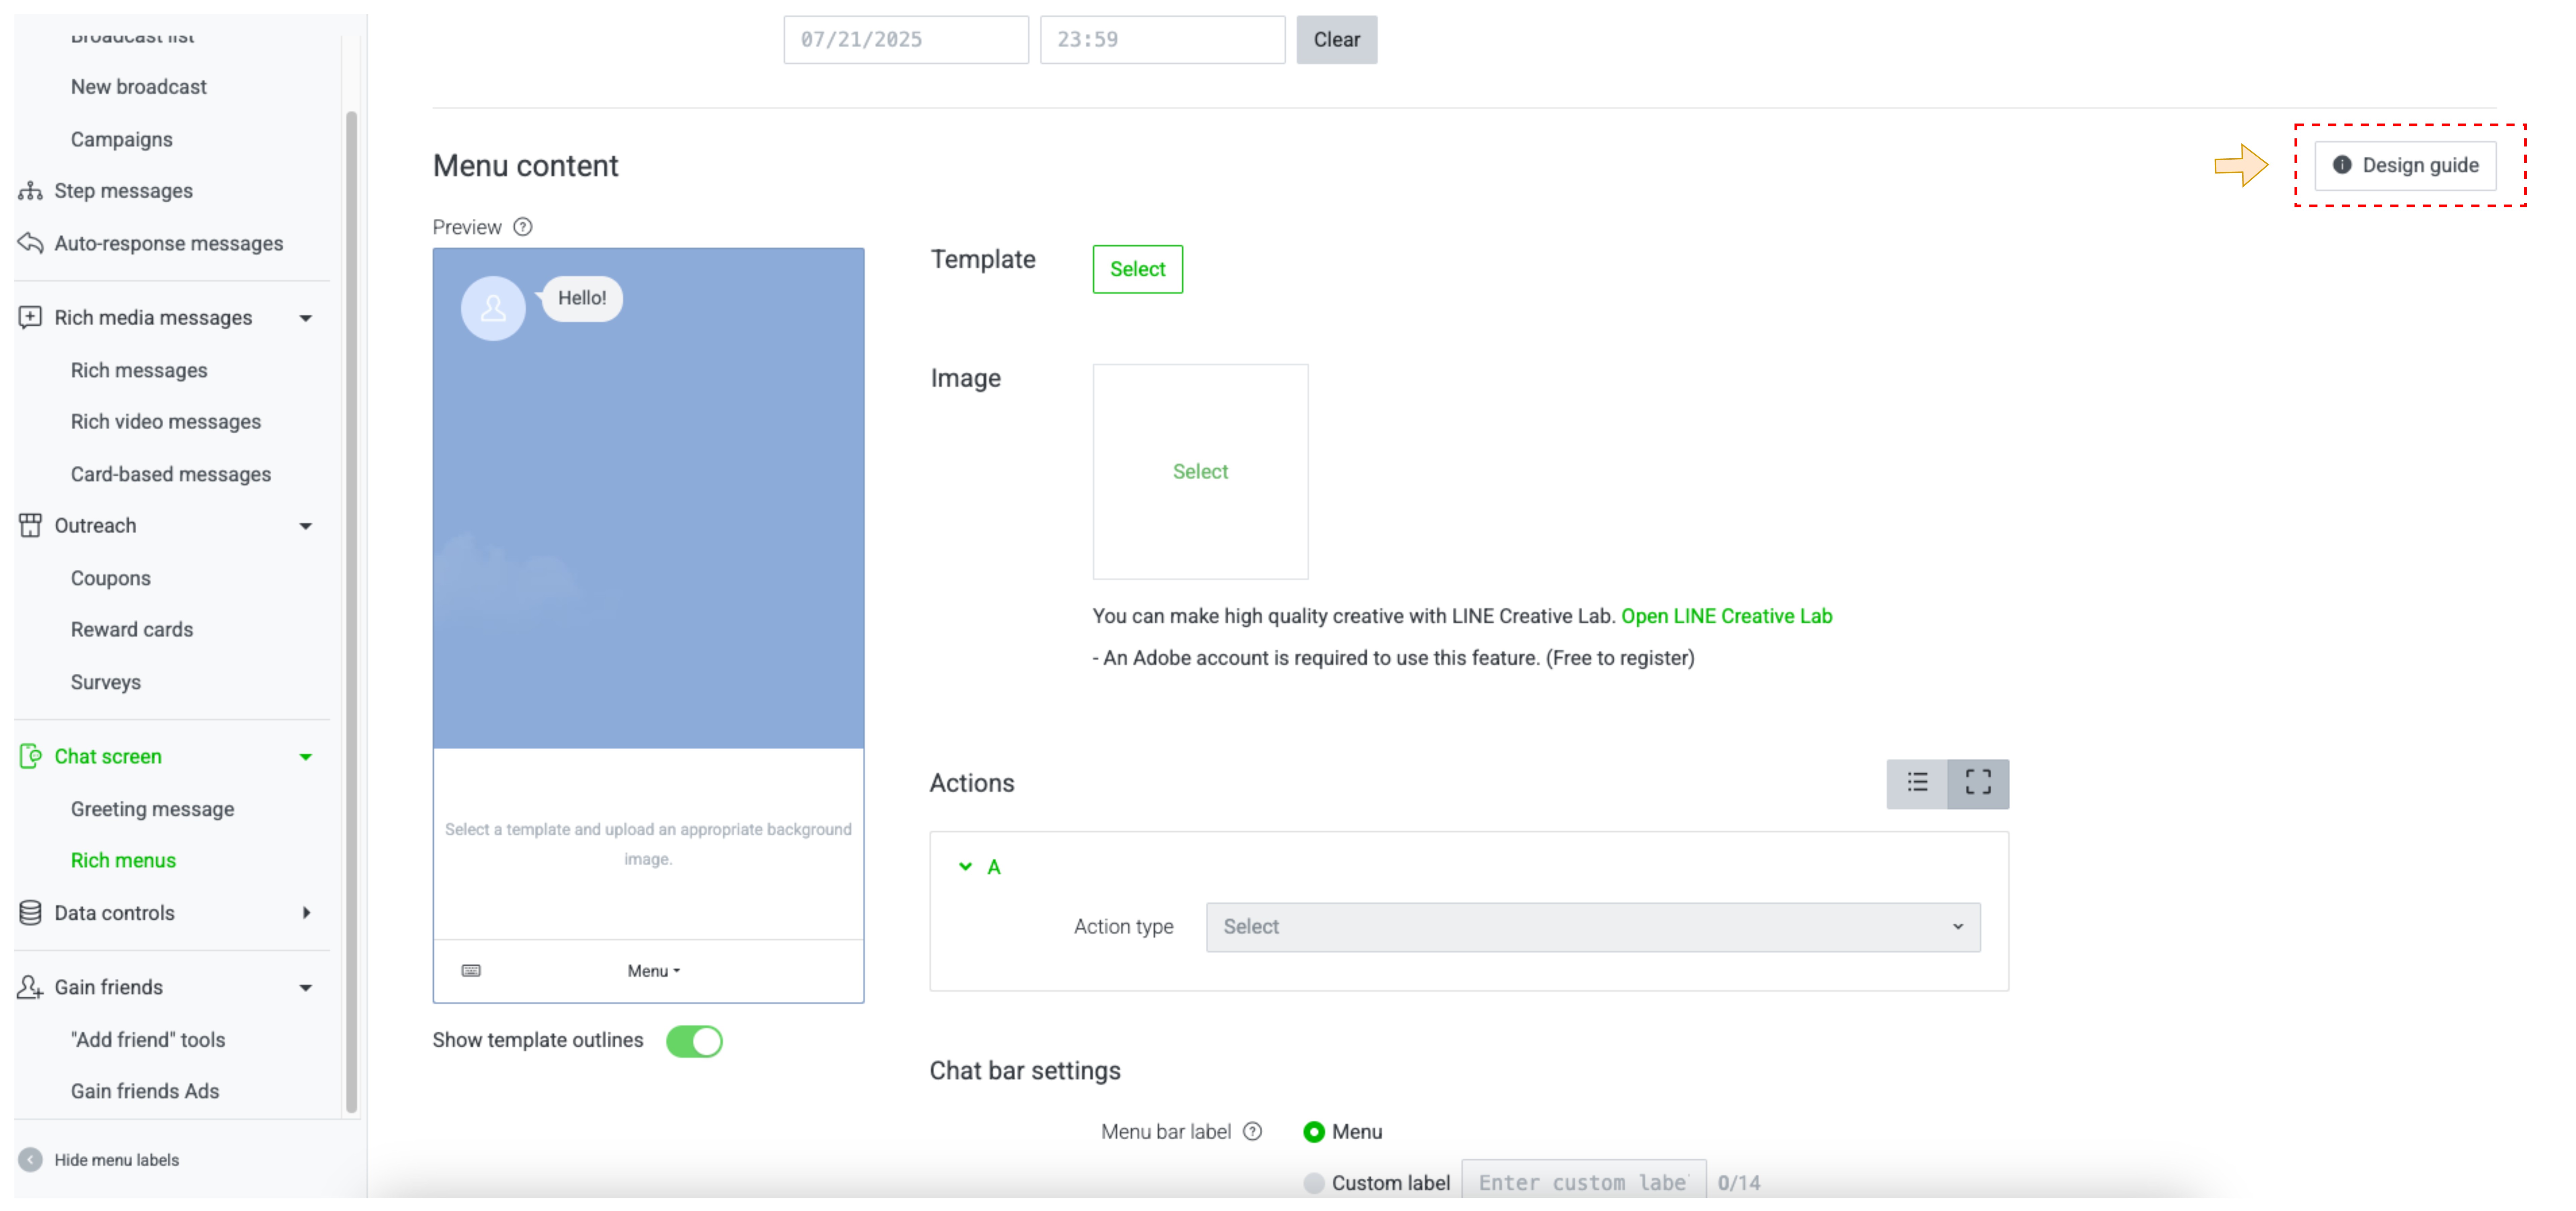Collapse the Gain friends submenu arrow
This screenshot has width=2576, height=1211.
(x=306, y=988)
